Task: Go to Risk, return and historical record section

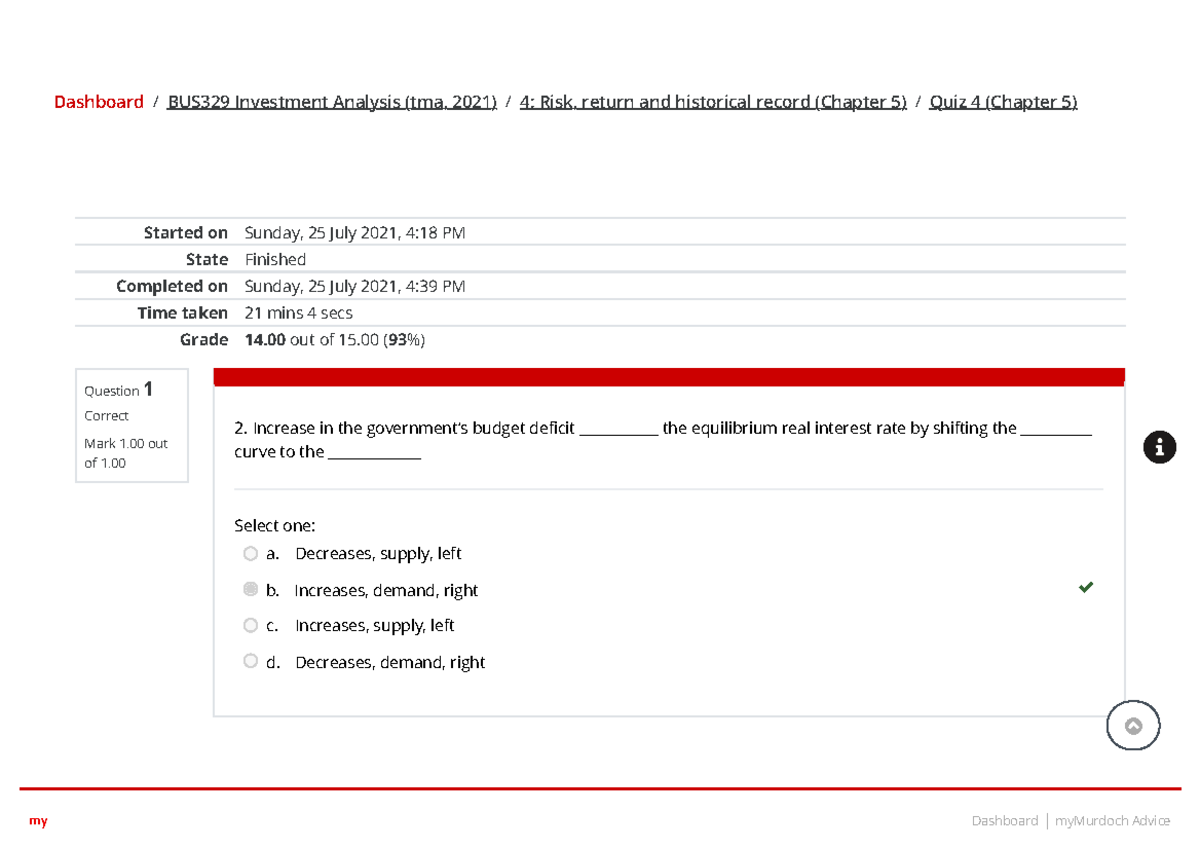Action: click(x=713, y=102)
